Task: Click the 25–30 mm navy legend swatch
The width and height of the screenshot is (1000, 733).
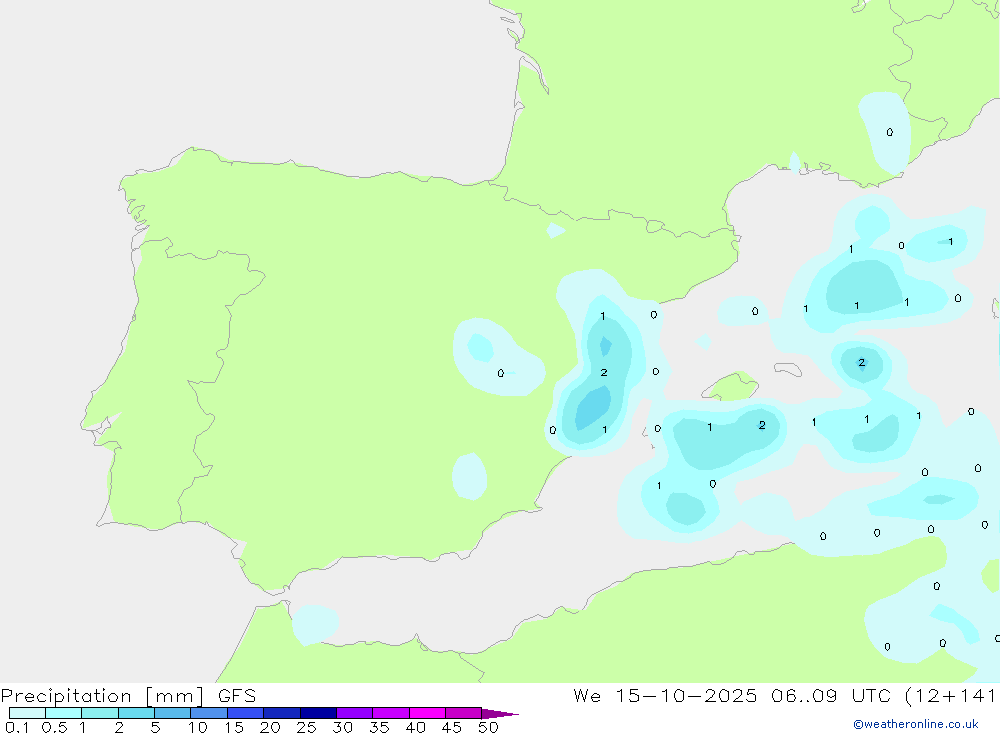Action: pyautogui.click(x=318, y=713)
